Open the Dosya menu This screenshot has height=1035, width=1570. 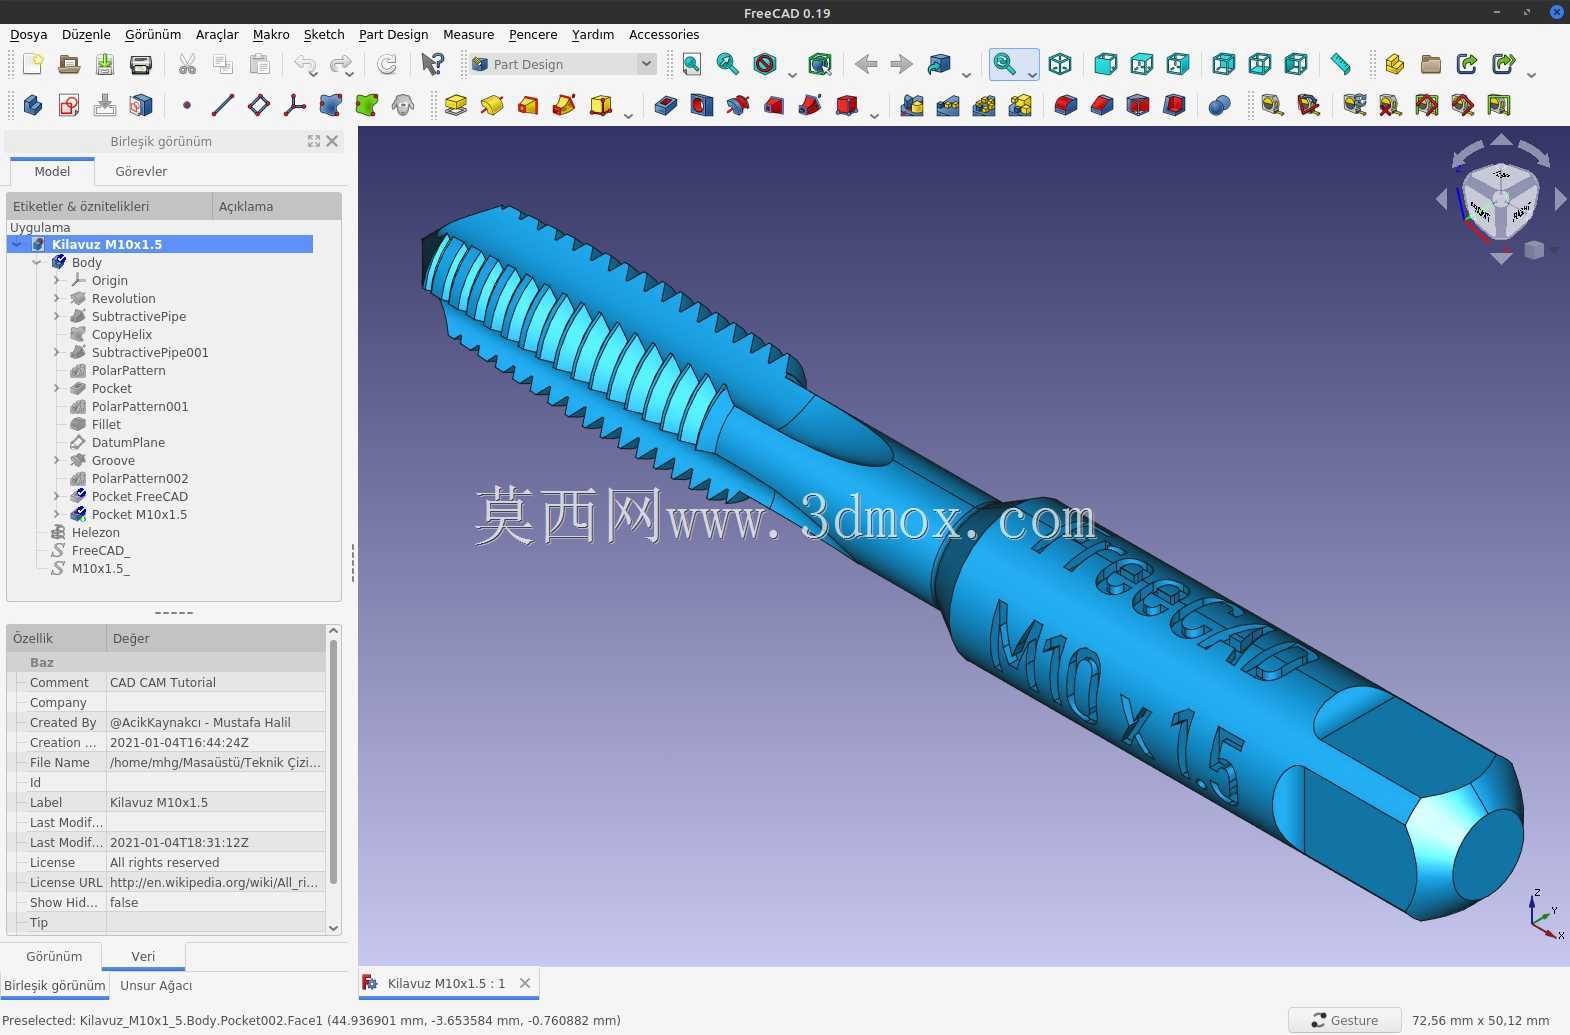pyautogui.click(x=29, y=34)
